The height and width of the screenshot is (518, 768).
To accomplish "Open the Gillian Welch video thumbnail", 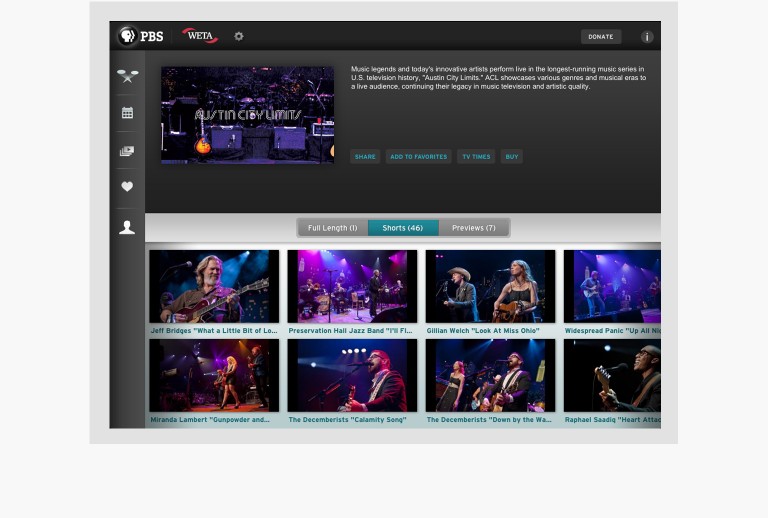I will click(x=490, y=286).
